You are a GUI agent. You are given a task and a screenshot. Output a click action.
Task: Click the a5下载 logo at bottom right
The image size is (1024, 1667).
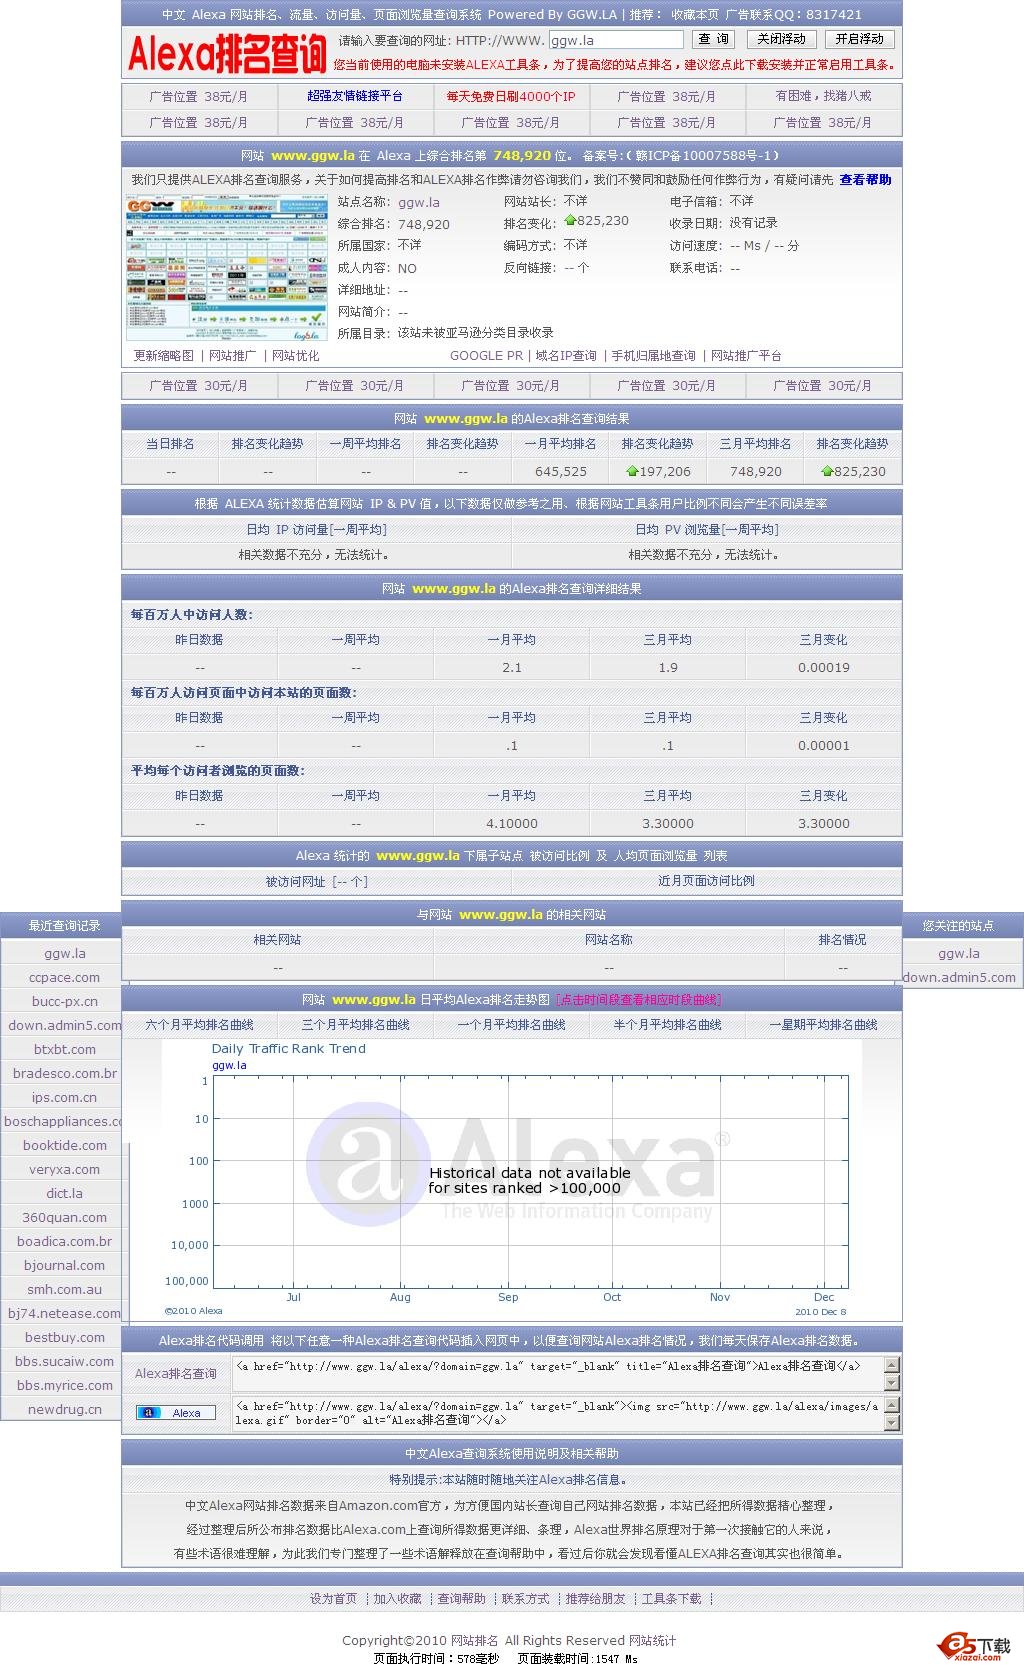[x=976, y=1646]
